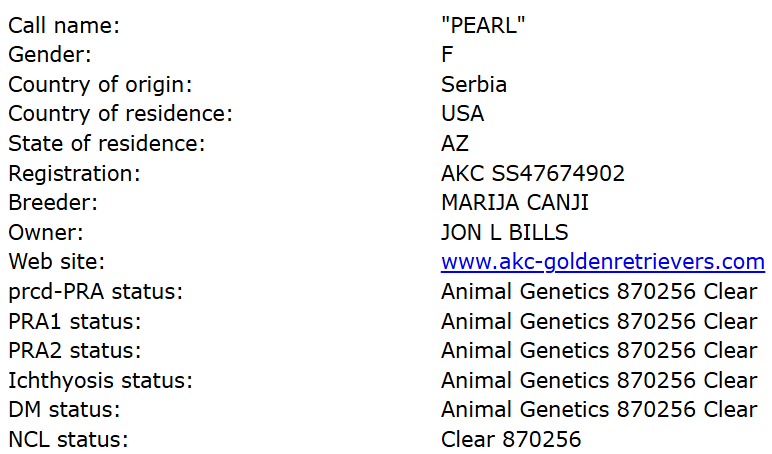Click the Ichthyosis status result text

click(x=598, y=380)
